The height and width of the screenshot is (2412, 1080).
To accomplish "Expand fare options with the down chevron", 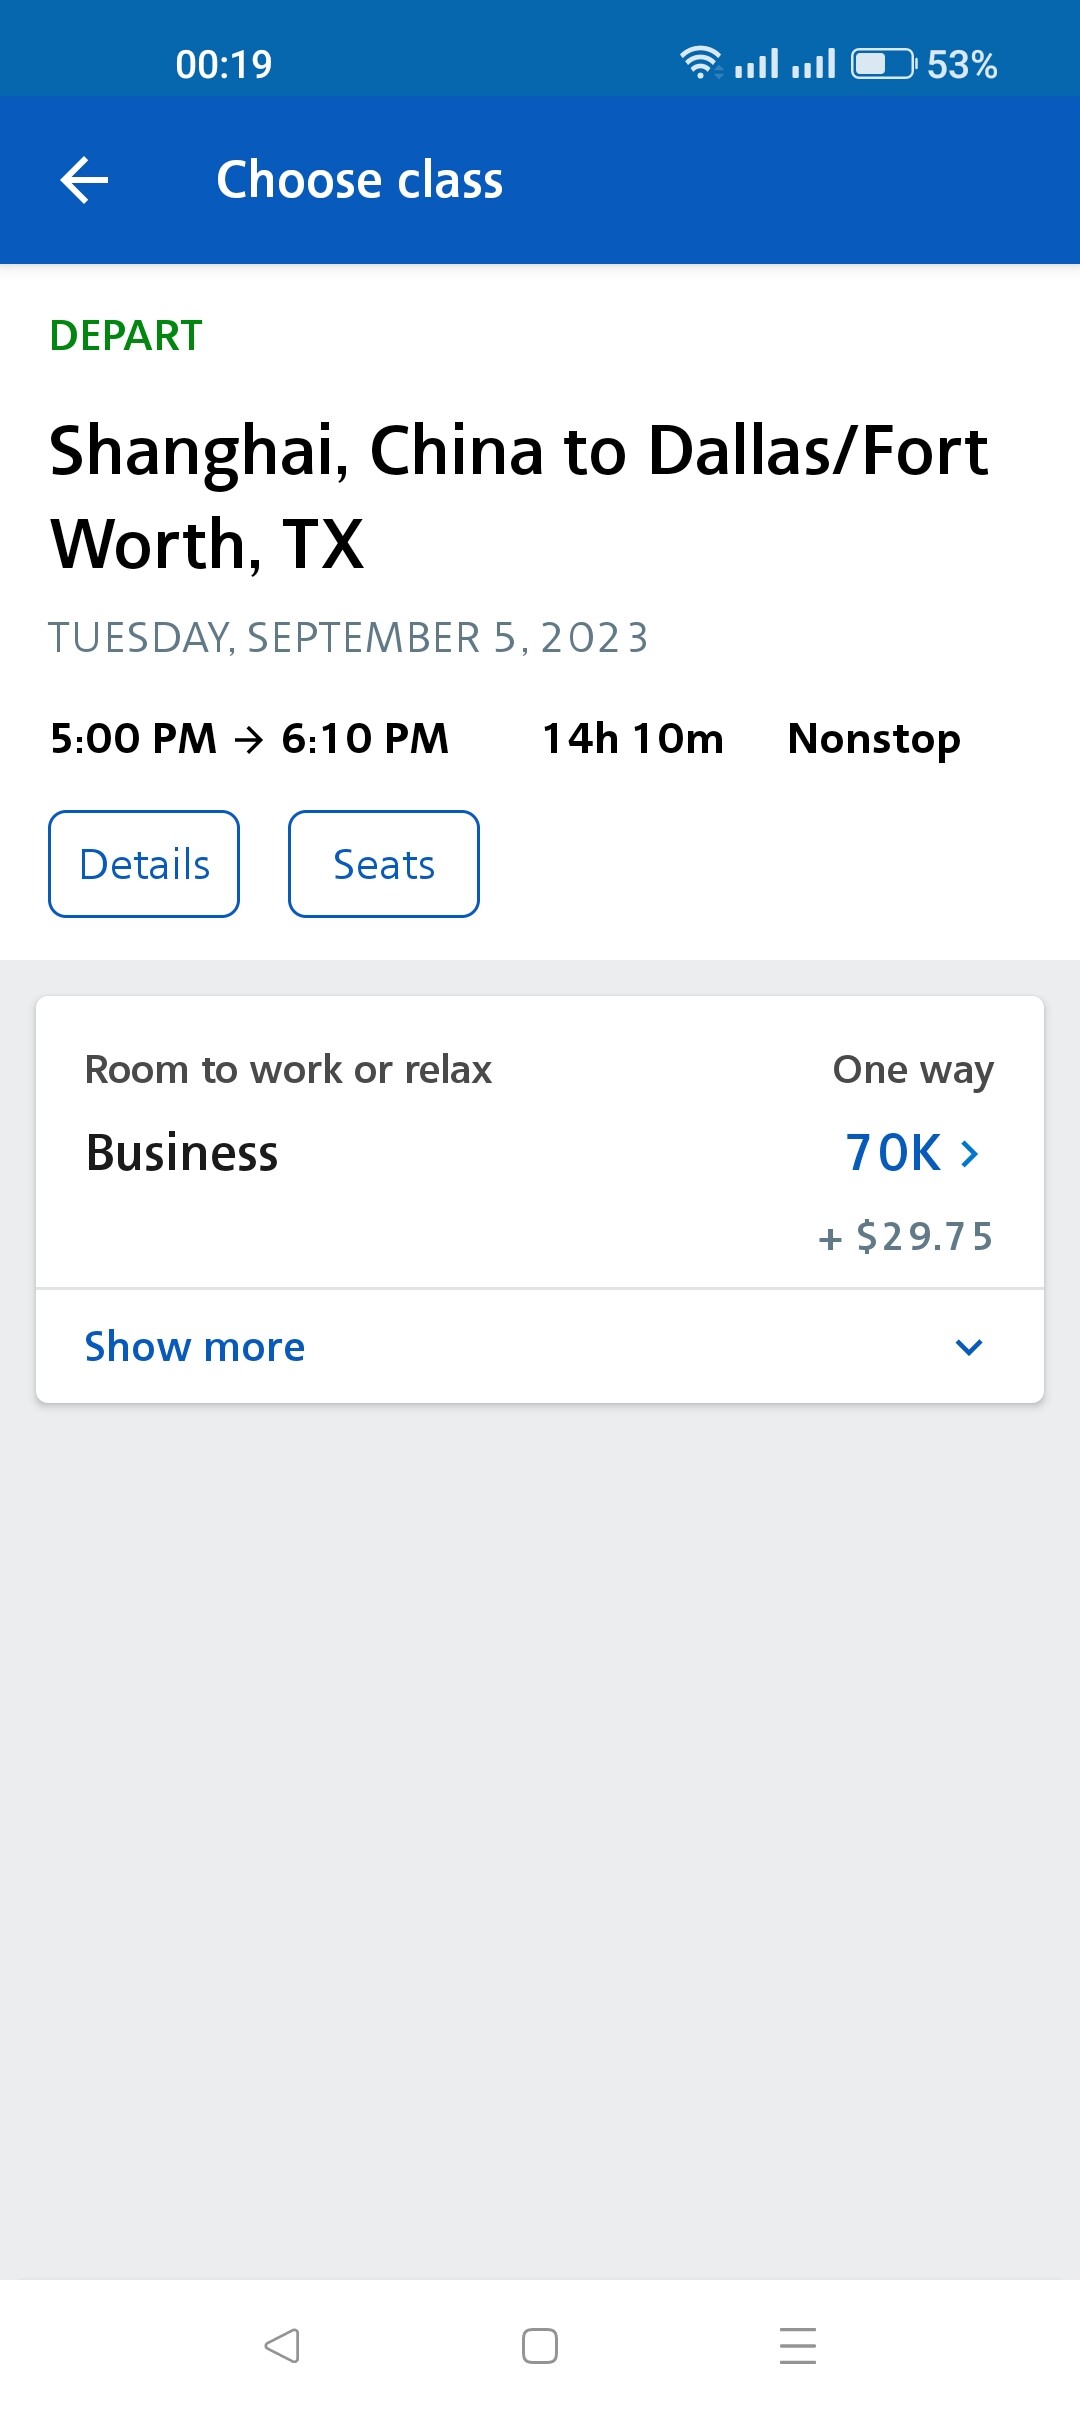I will [969, 1347].
